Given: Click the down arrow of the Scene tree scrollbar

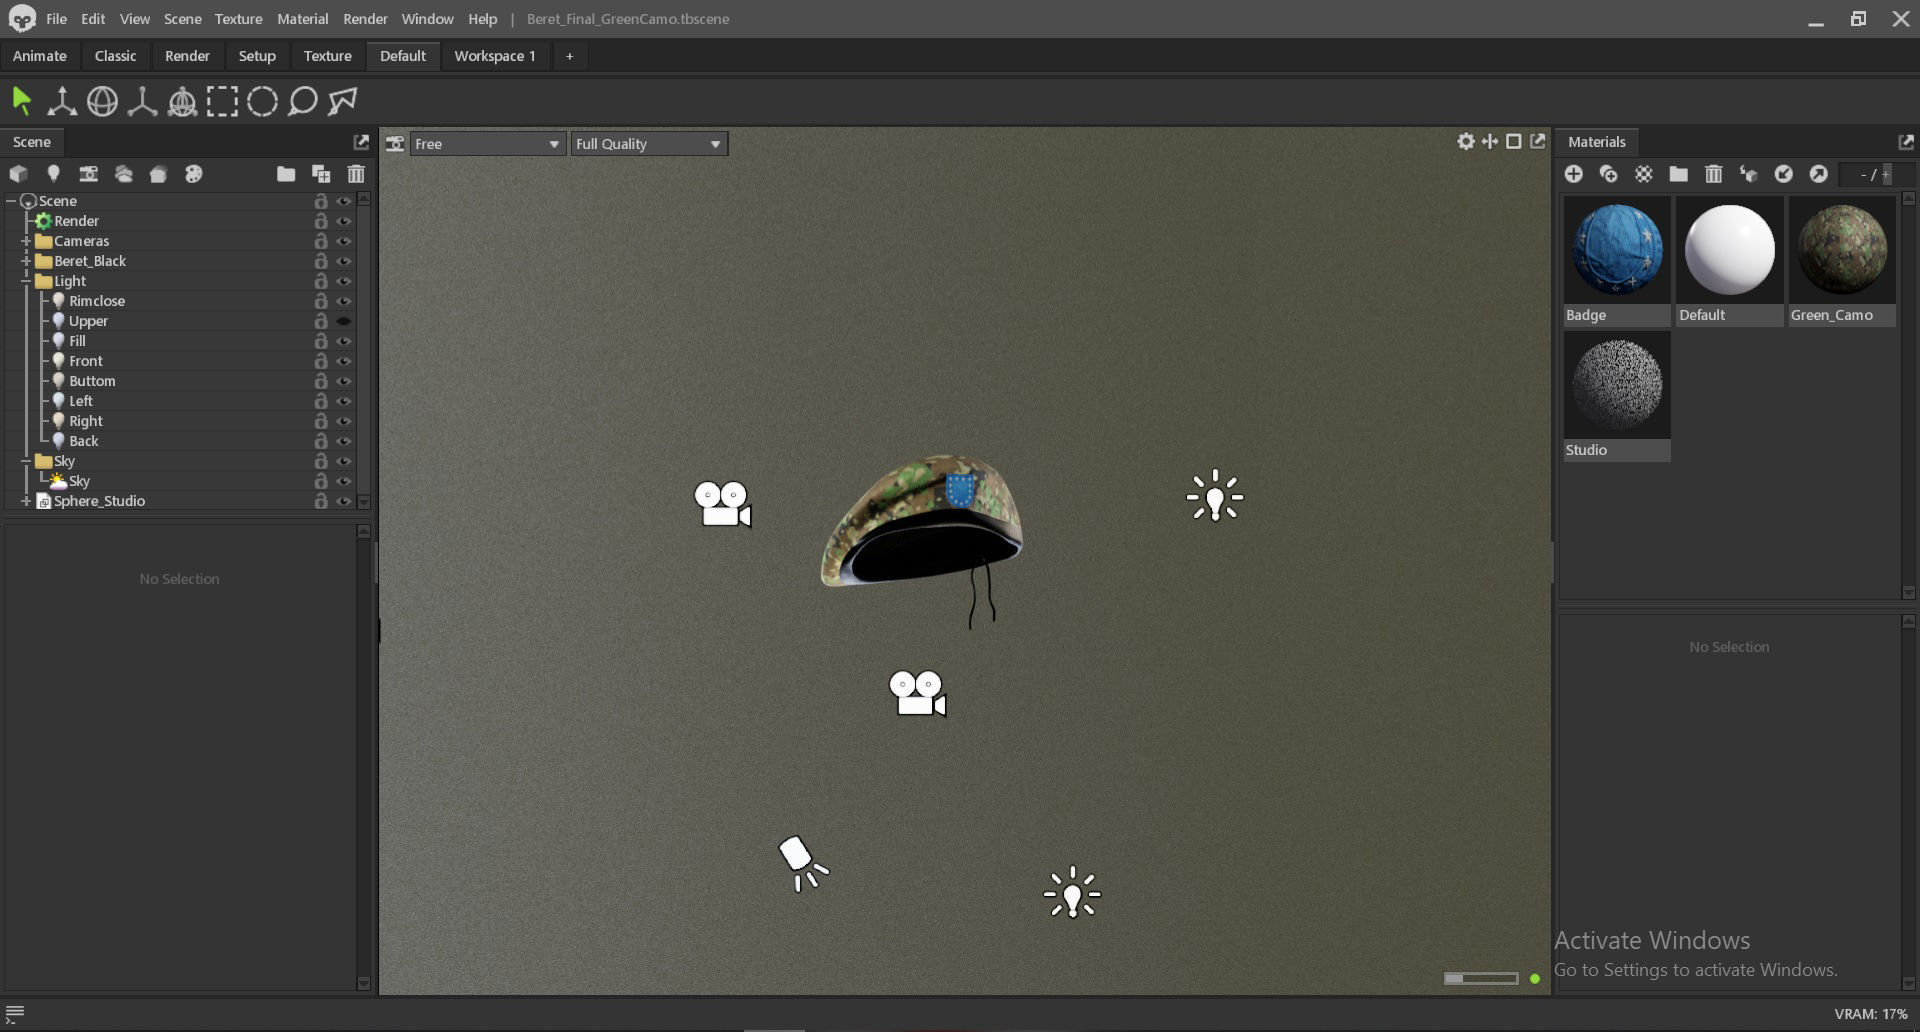Looking at the screenshot, I should (x=364, y=502).
